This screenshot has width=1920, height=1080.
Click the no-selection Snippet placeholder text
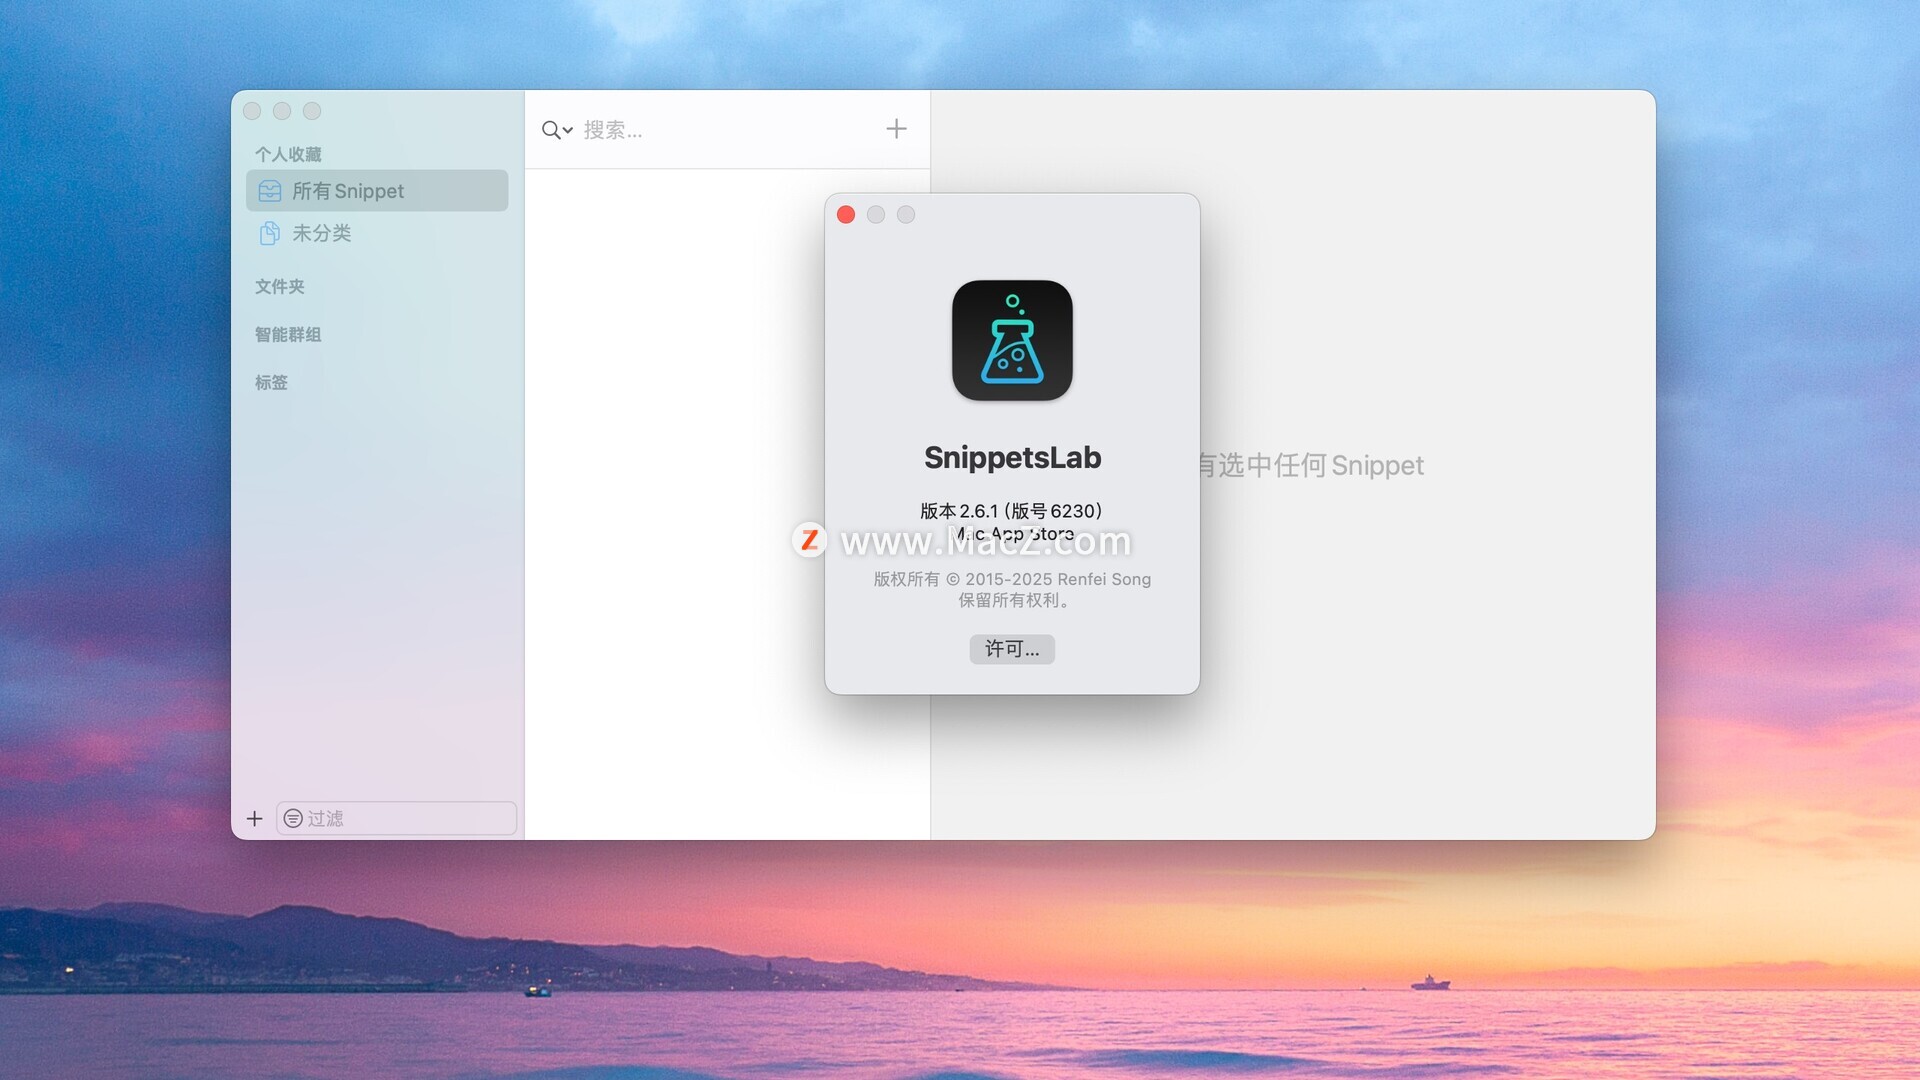pyautogui.click(x=1311, y=465)
